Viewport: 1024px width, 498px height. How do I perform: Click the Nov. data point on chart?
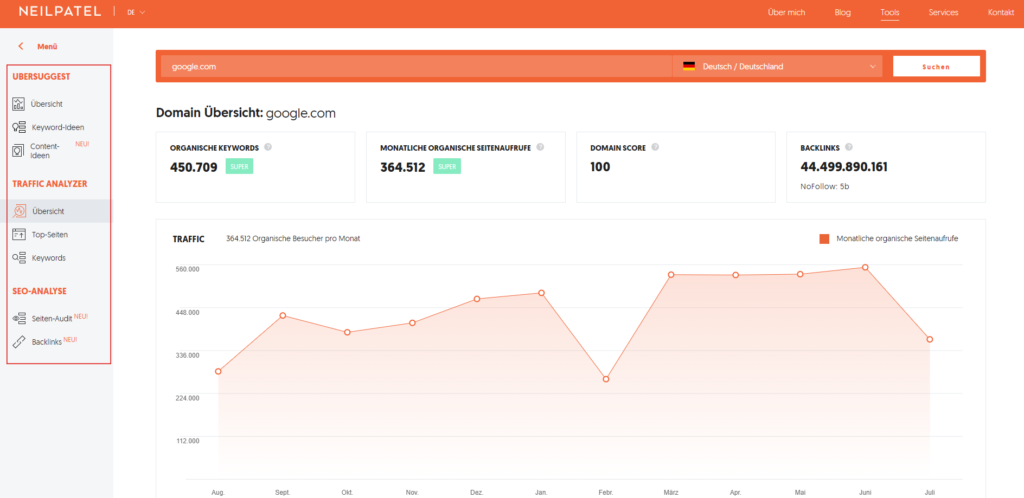(412, 323)
